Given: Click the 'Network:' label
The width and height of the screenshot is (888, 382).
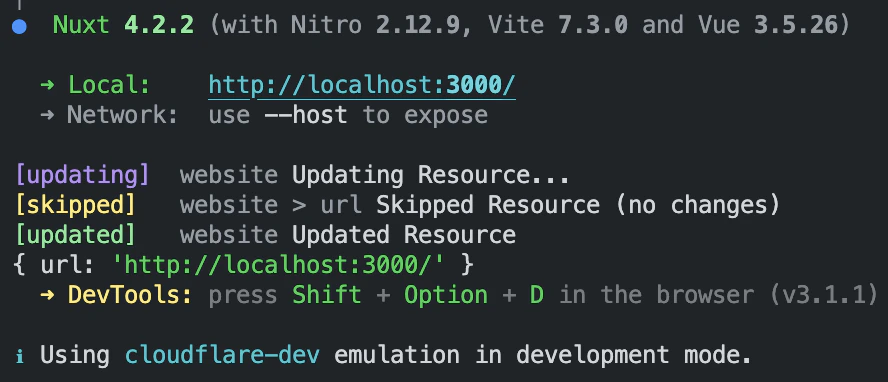Looking at the screenshot, I should (123, 115).
